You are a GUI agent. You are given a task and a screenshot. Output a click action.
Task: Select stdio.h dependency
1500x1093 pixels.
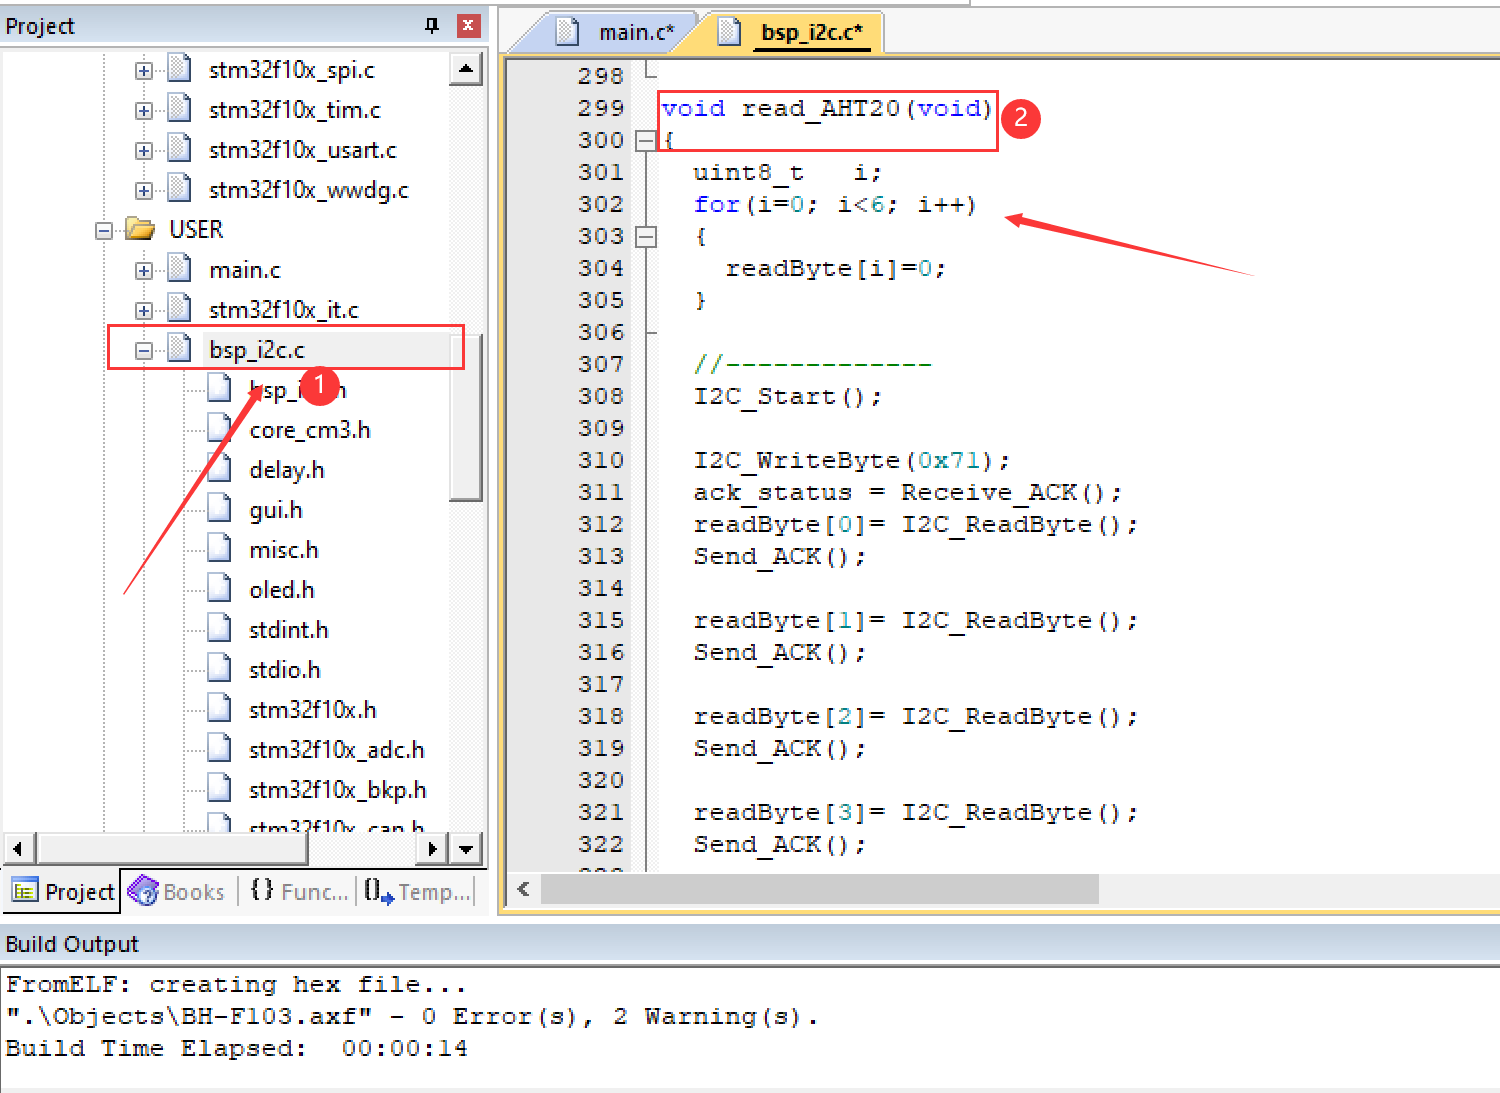(285, 670)
